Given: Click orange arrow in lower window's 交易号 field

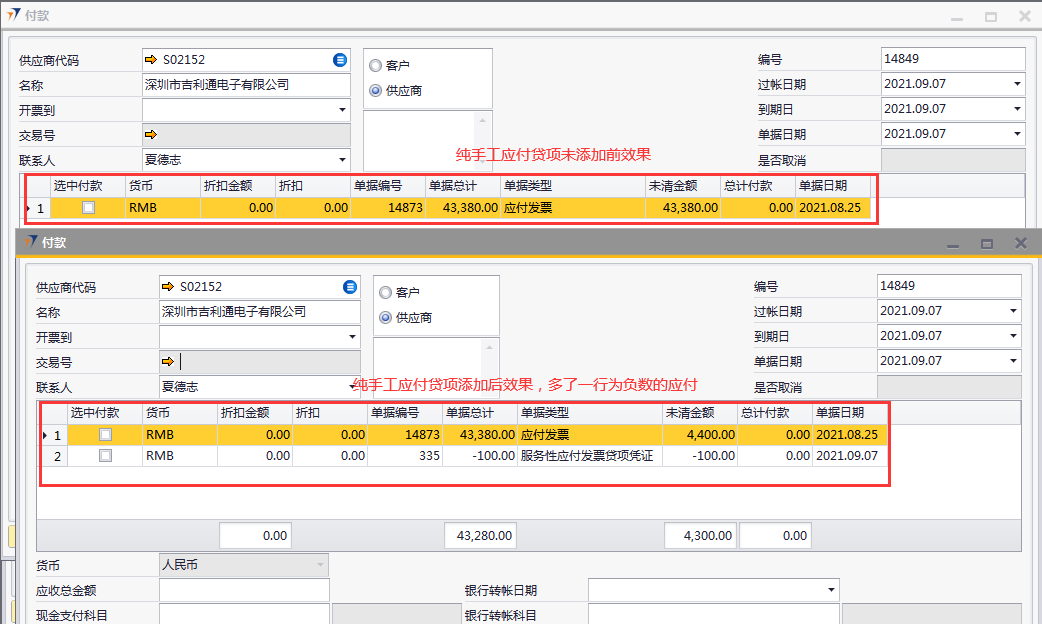Looking at the screenshot, I should [x=168, y=362].
